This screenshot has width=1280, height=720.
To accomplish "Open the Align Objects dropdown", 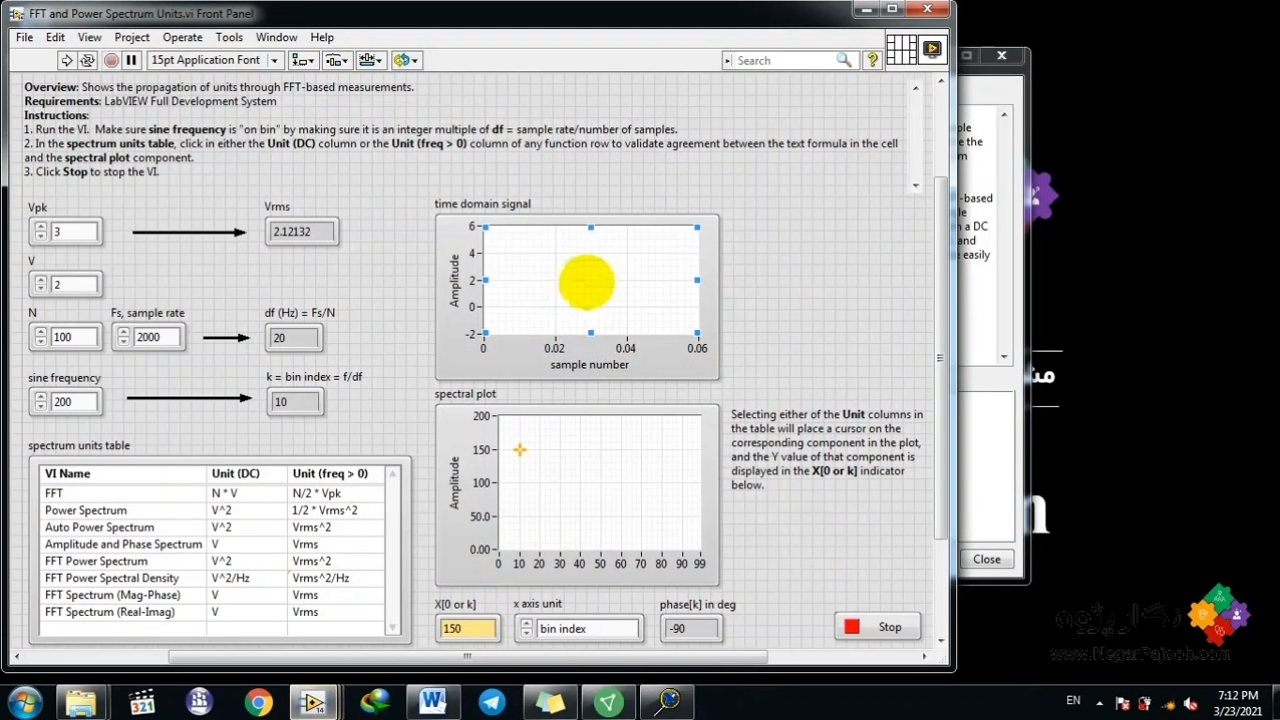I will pos(303,60).
